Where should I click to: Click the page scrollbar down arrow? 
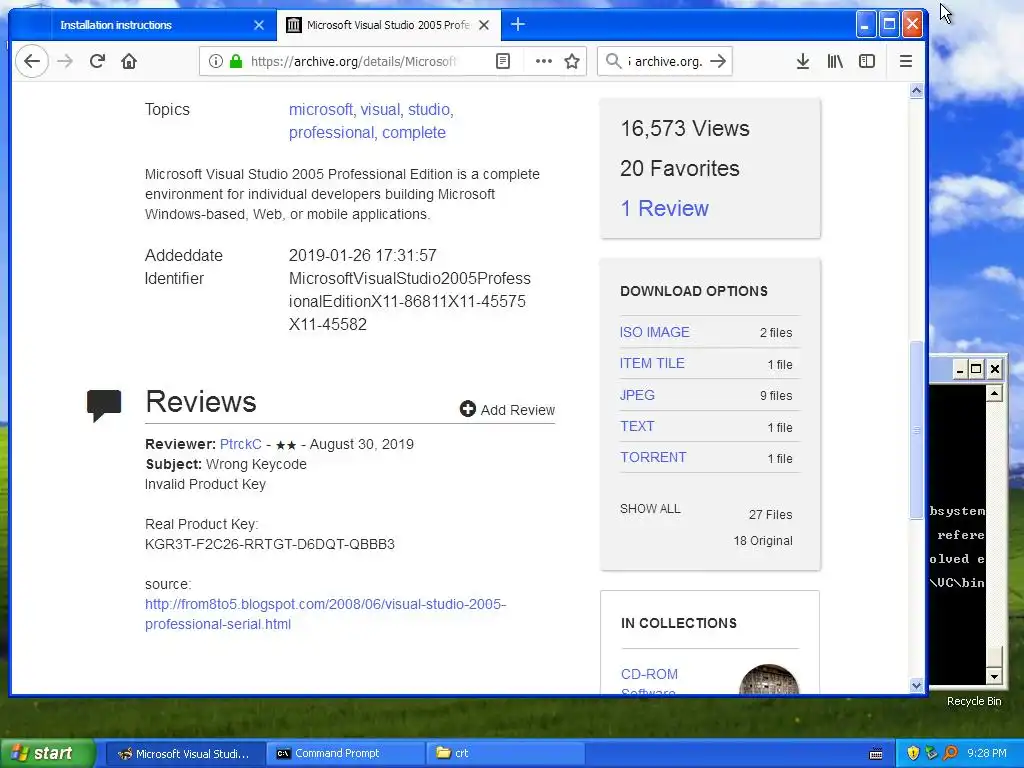click(916, 686)
